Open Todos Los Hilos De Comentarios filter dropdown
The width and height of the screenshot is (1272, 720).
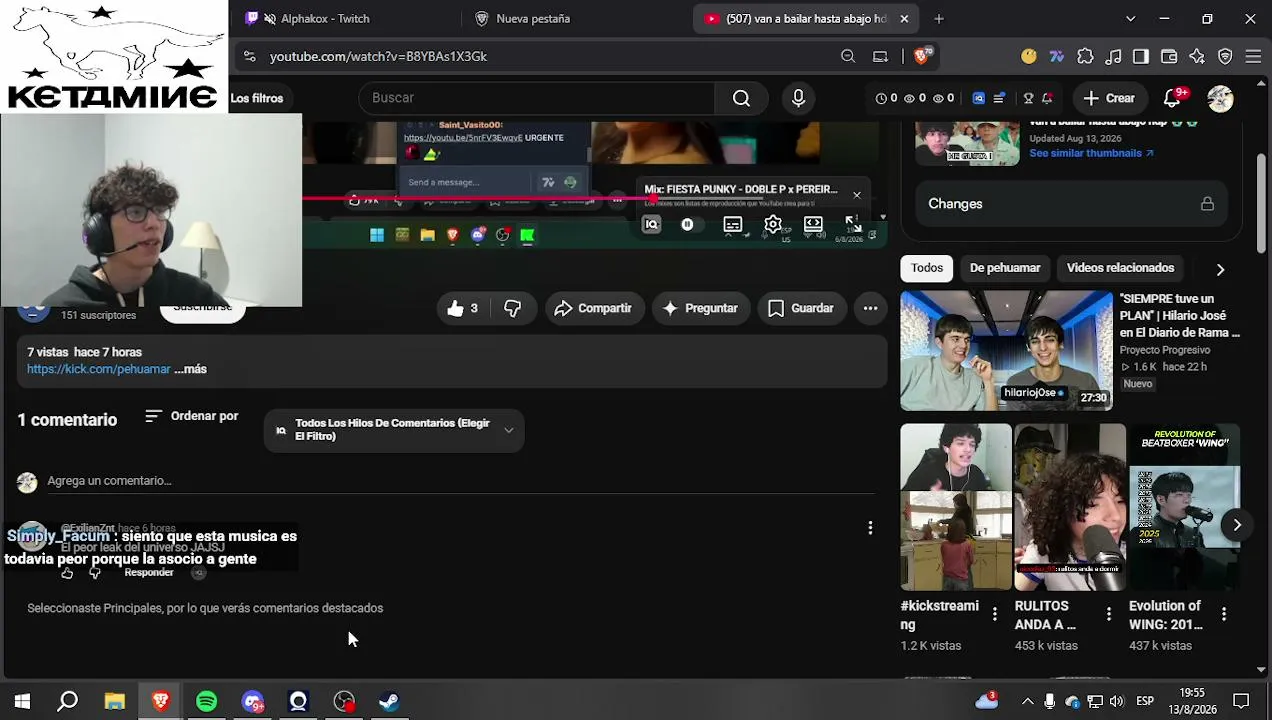click(x=394, y=430)
